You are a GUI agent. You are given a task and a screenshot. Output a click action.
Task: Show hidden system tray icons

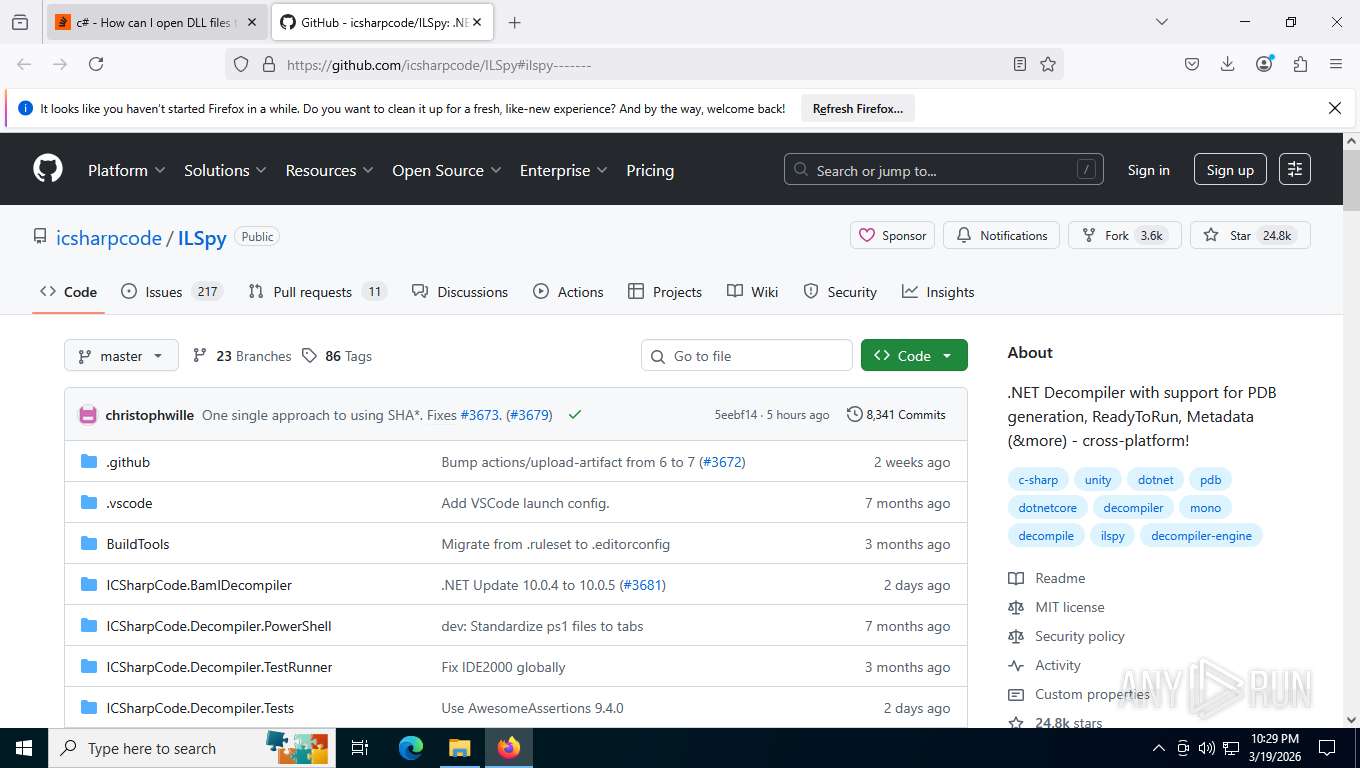point(1159,748)
